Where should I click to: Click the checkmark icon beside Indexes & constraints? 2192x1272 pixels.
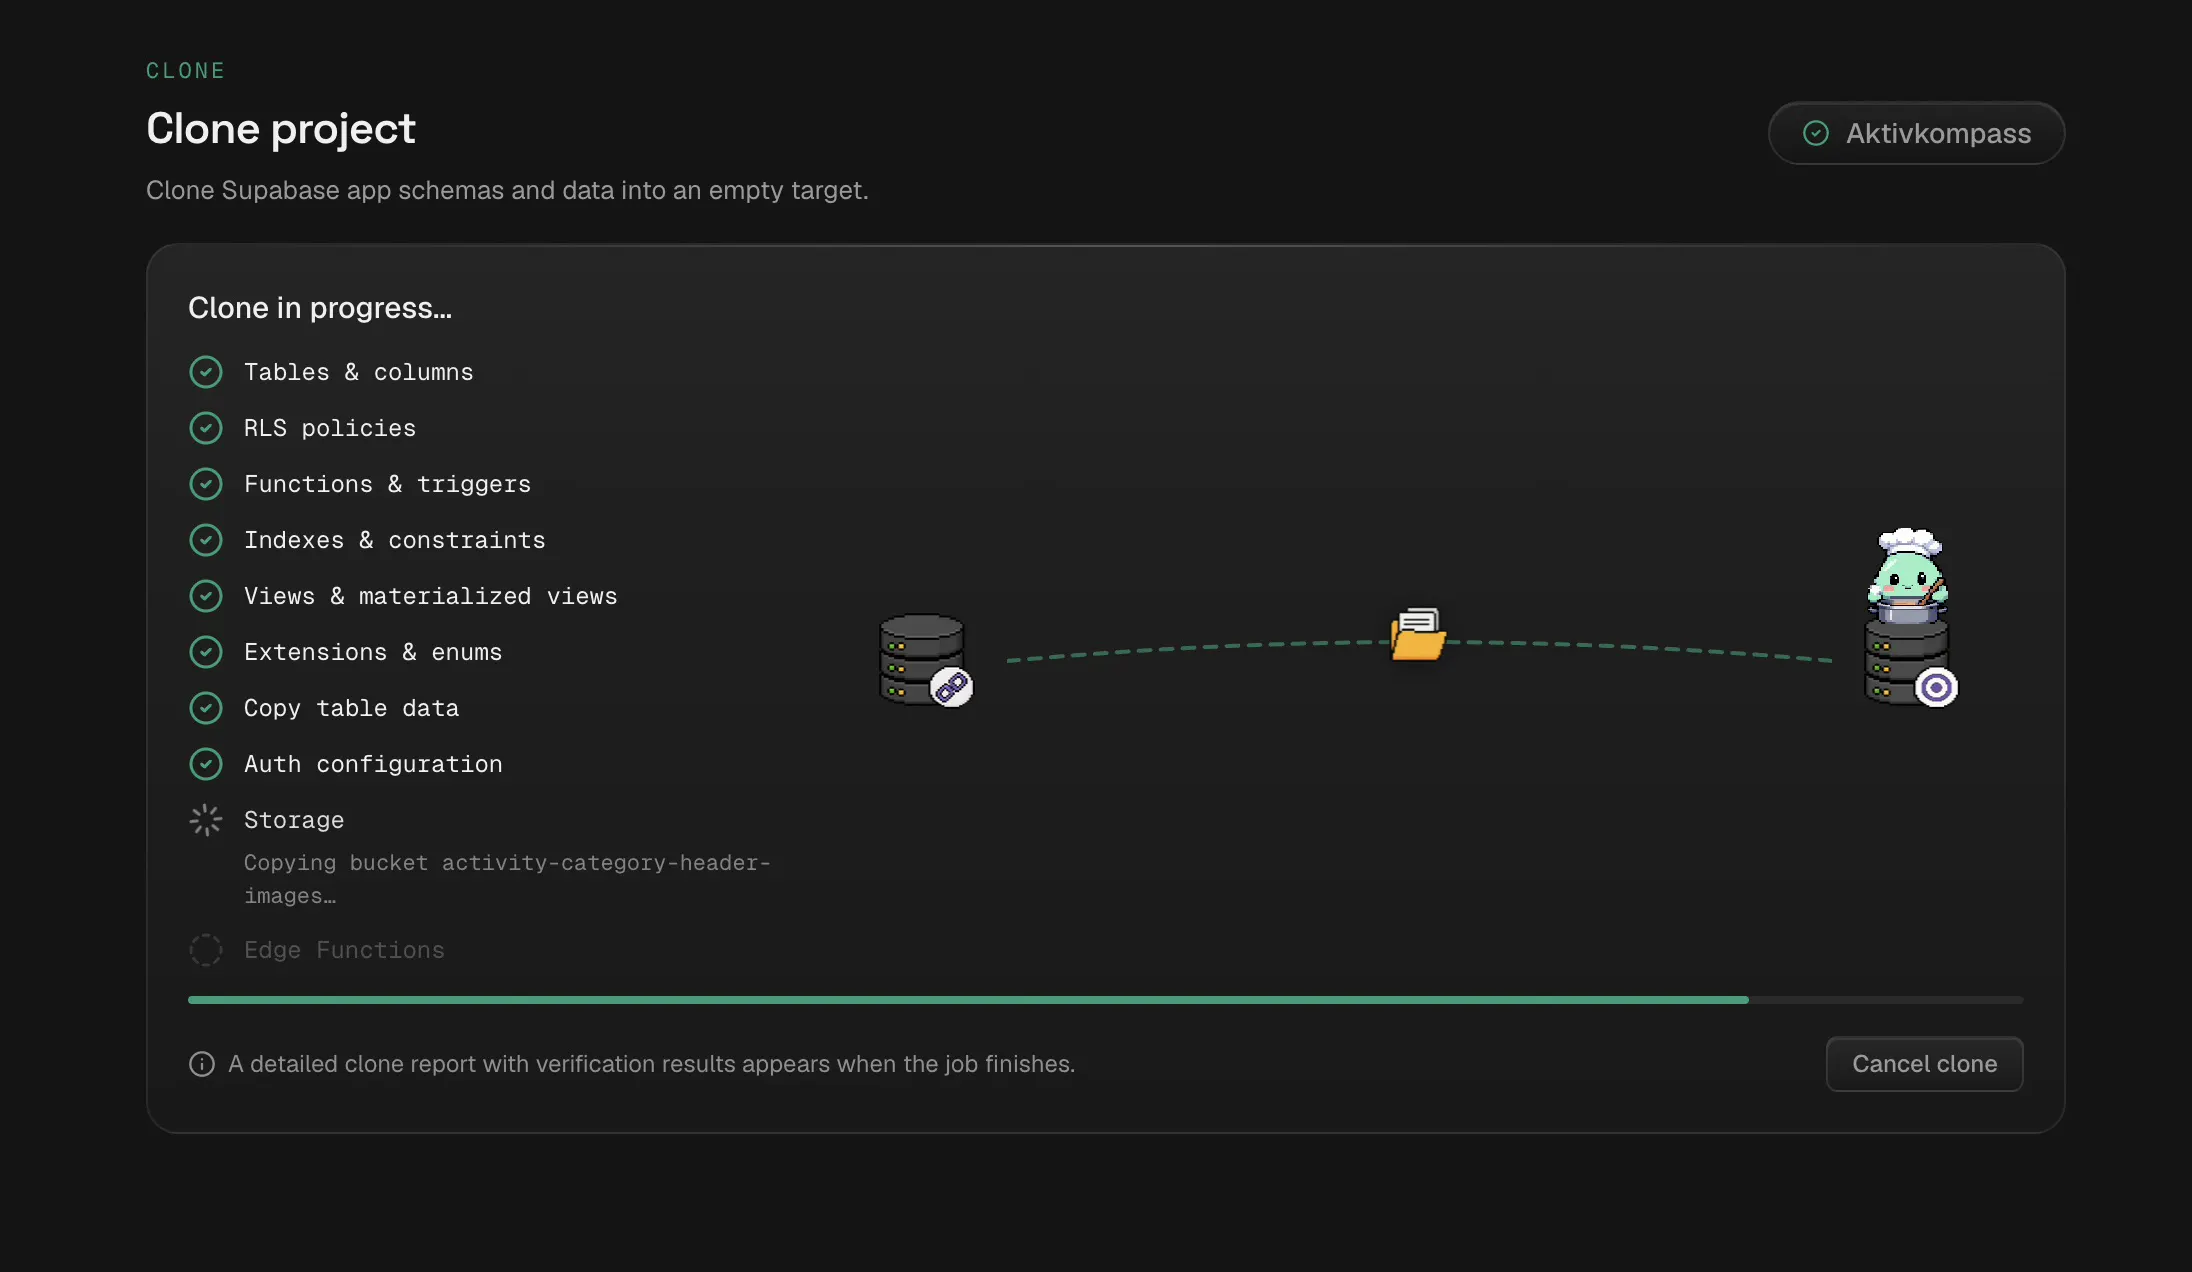click(x=206, y=540)
